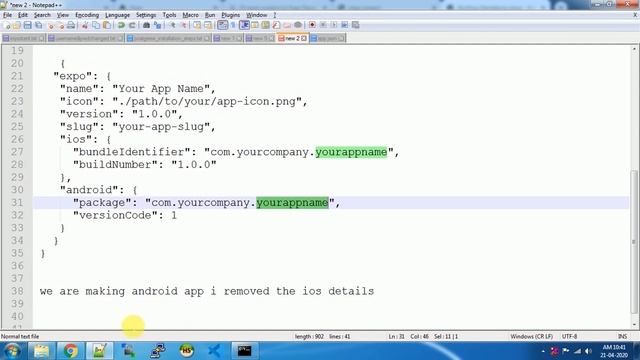
Task: Open Find with the binoculars icon
Action: [146, 25]
